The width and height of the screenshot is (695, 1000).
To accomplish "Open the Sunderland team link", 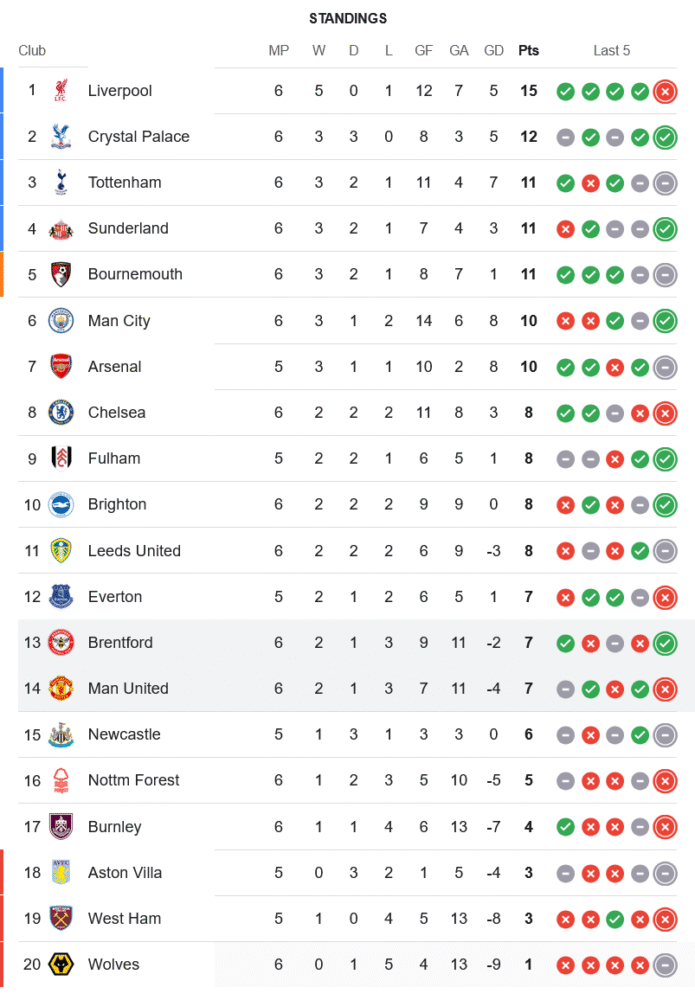I will (128, 229).
